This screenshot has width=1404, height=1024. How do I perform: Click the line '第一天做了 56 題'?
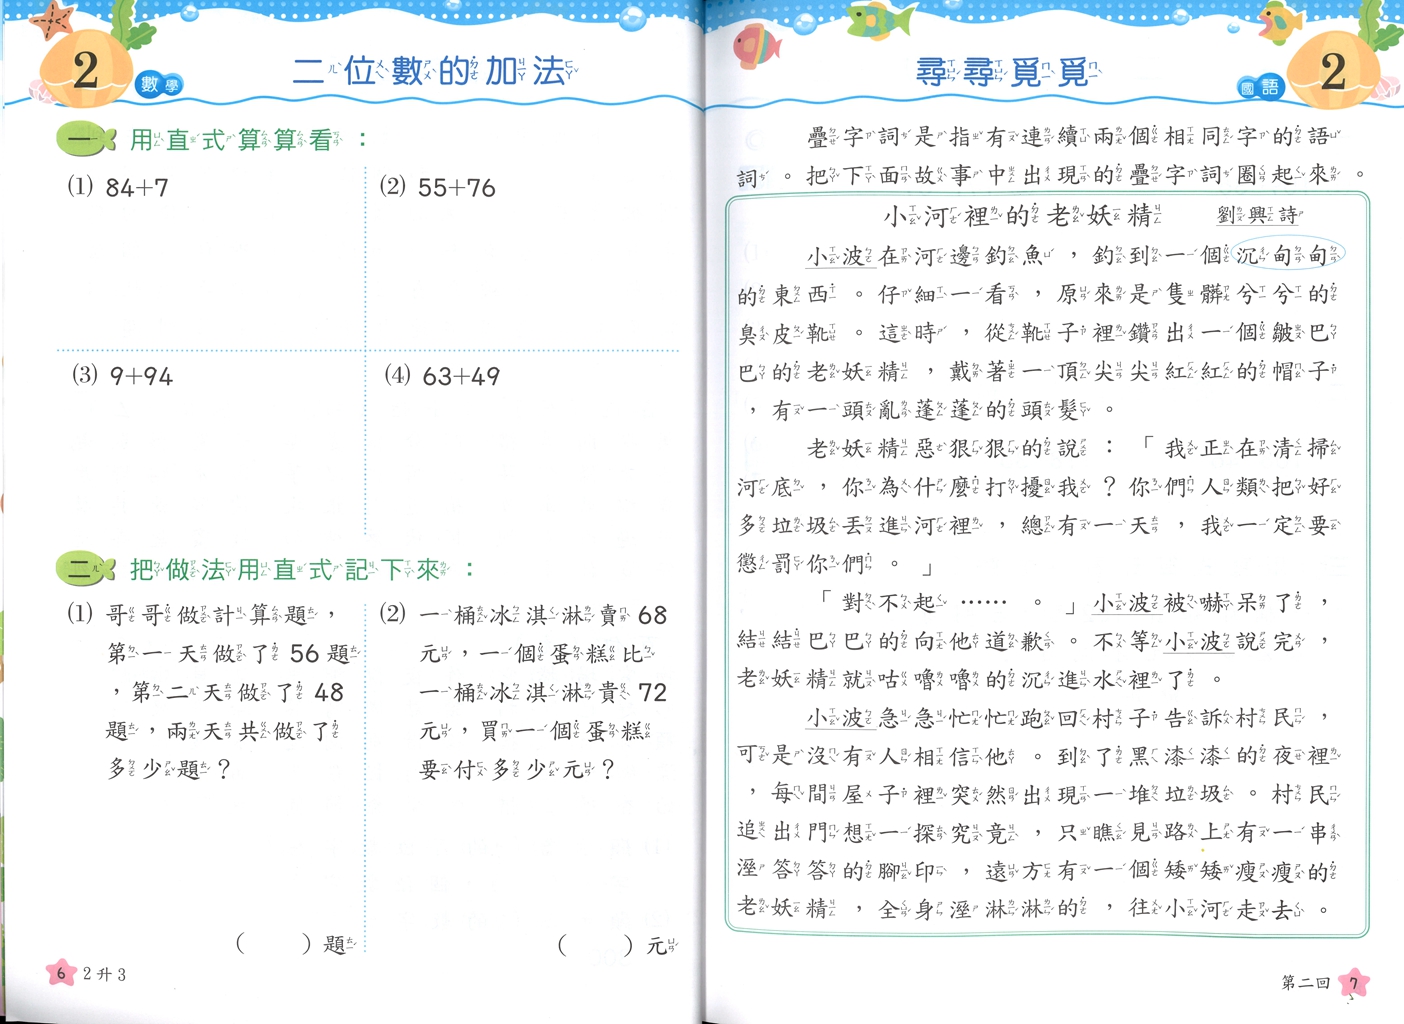(233, 653)
